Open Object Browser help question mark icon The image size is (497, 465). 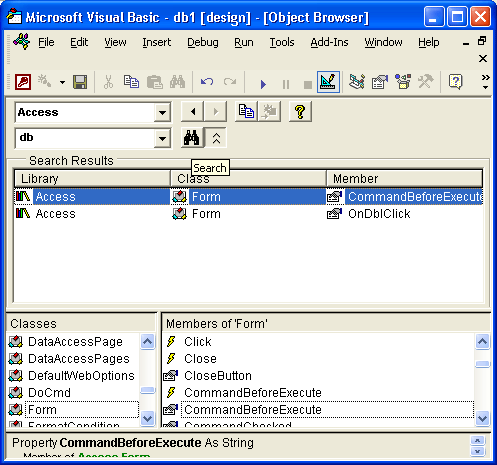click(x=300, y=111)
